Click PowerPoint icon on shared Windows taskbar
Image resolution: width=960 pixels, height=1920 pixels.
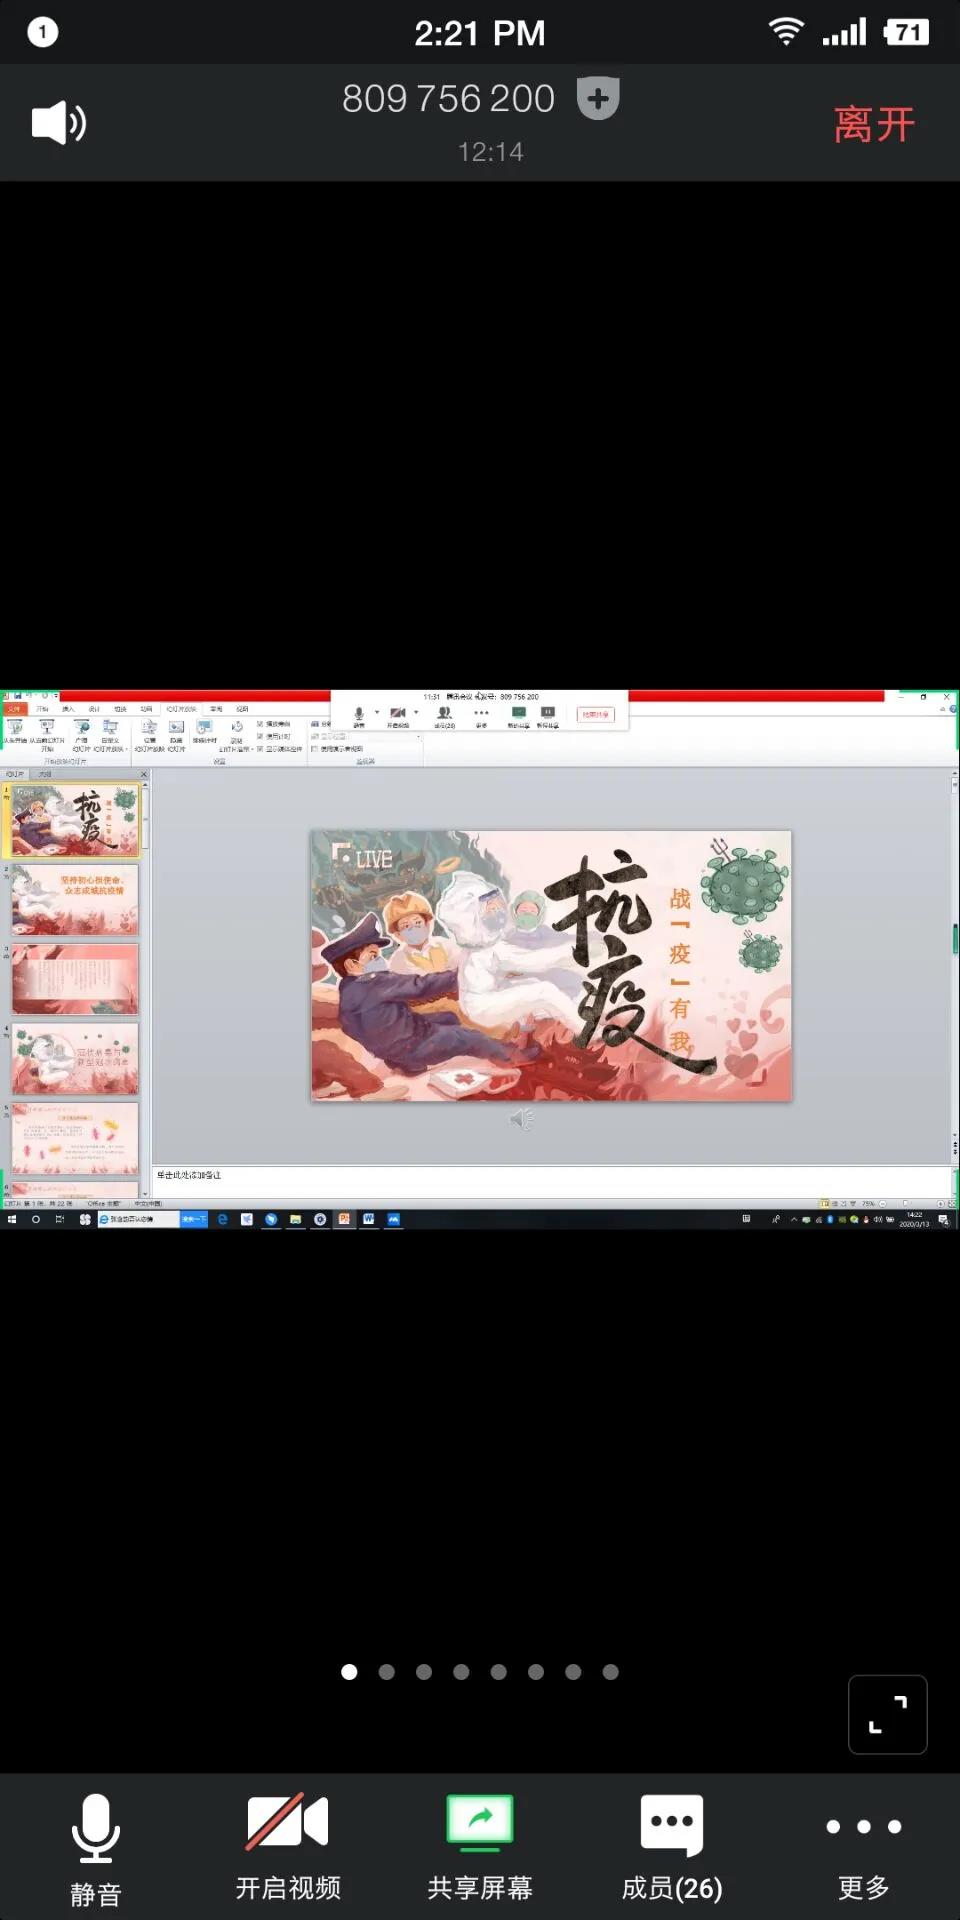tap(344, 1219)
